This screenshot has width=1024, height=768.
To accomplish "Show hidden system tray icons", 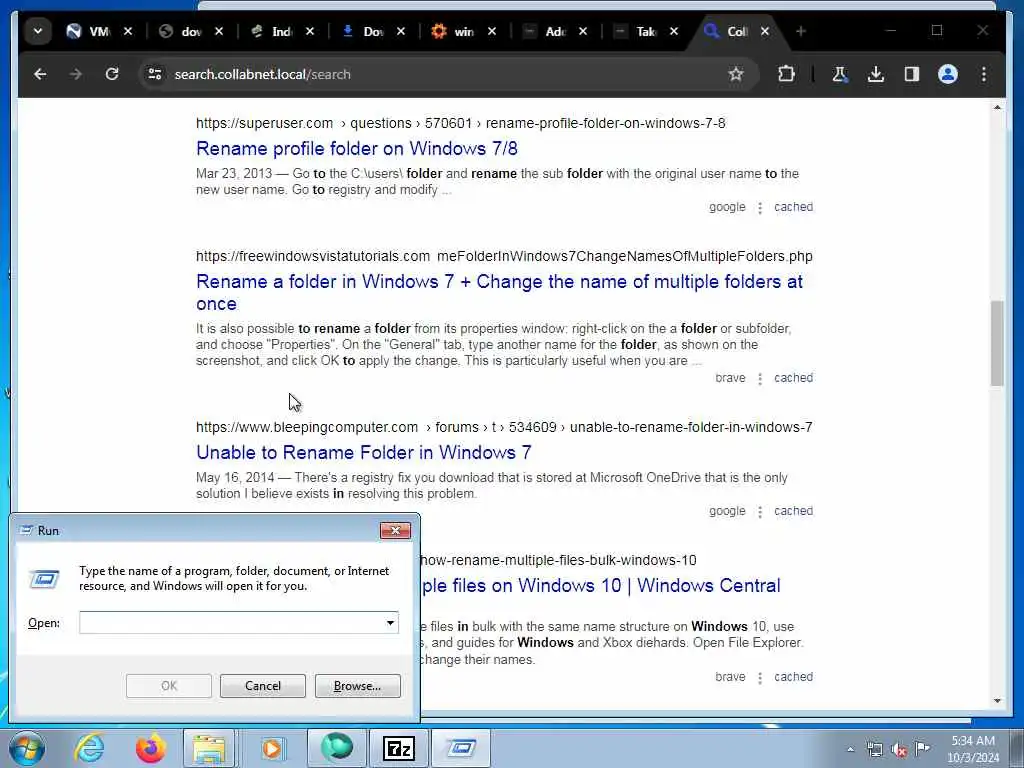I will 850,749.
